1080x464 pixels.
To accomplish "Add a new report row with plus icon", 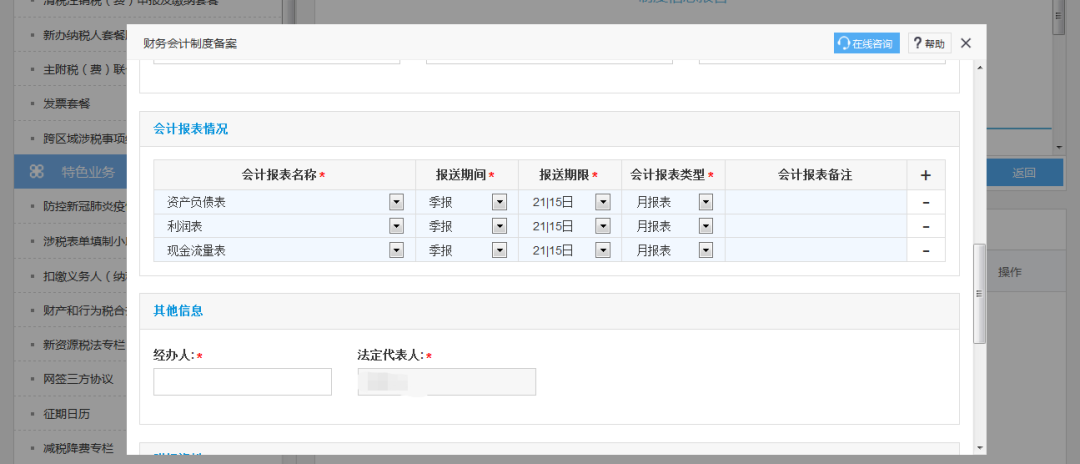I will click(926, 176).
